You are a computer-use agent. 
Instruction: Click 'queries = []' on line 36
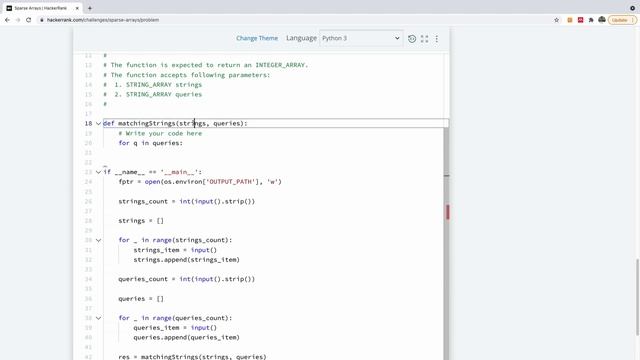(141, 299)
